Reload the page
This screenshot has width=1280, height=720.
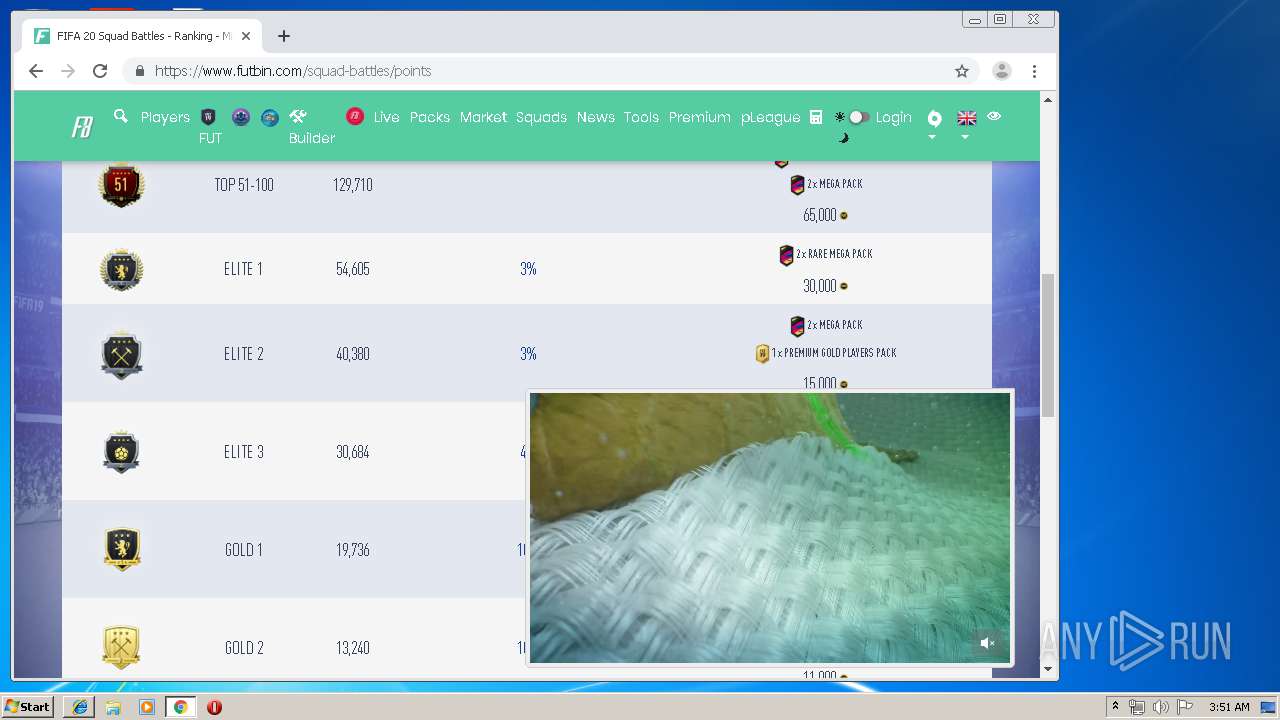(100, 71)
